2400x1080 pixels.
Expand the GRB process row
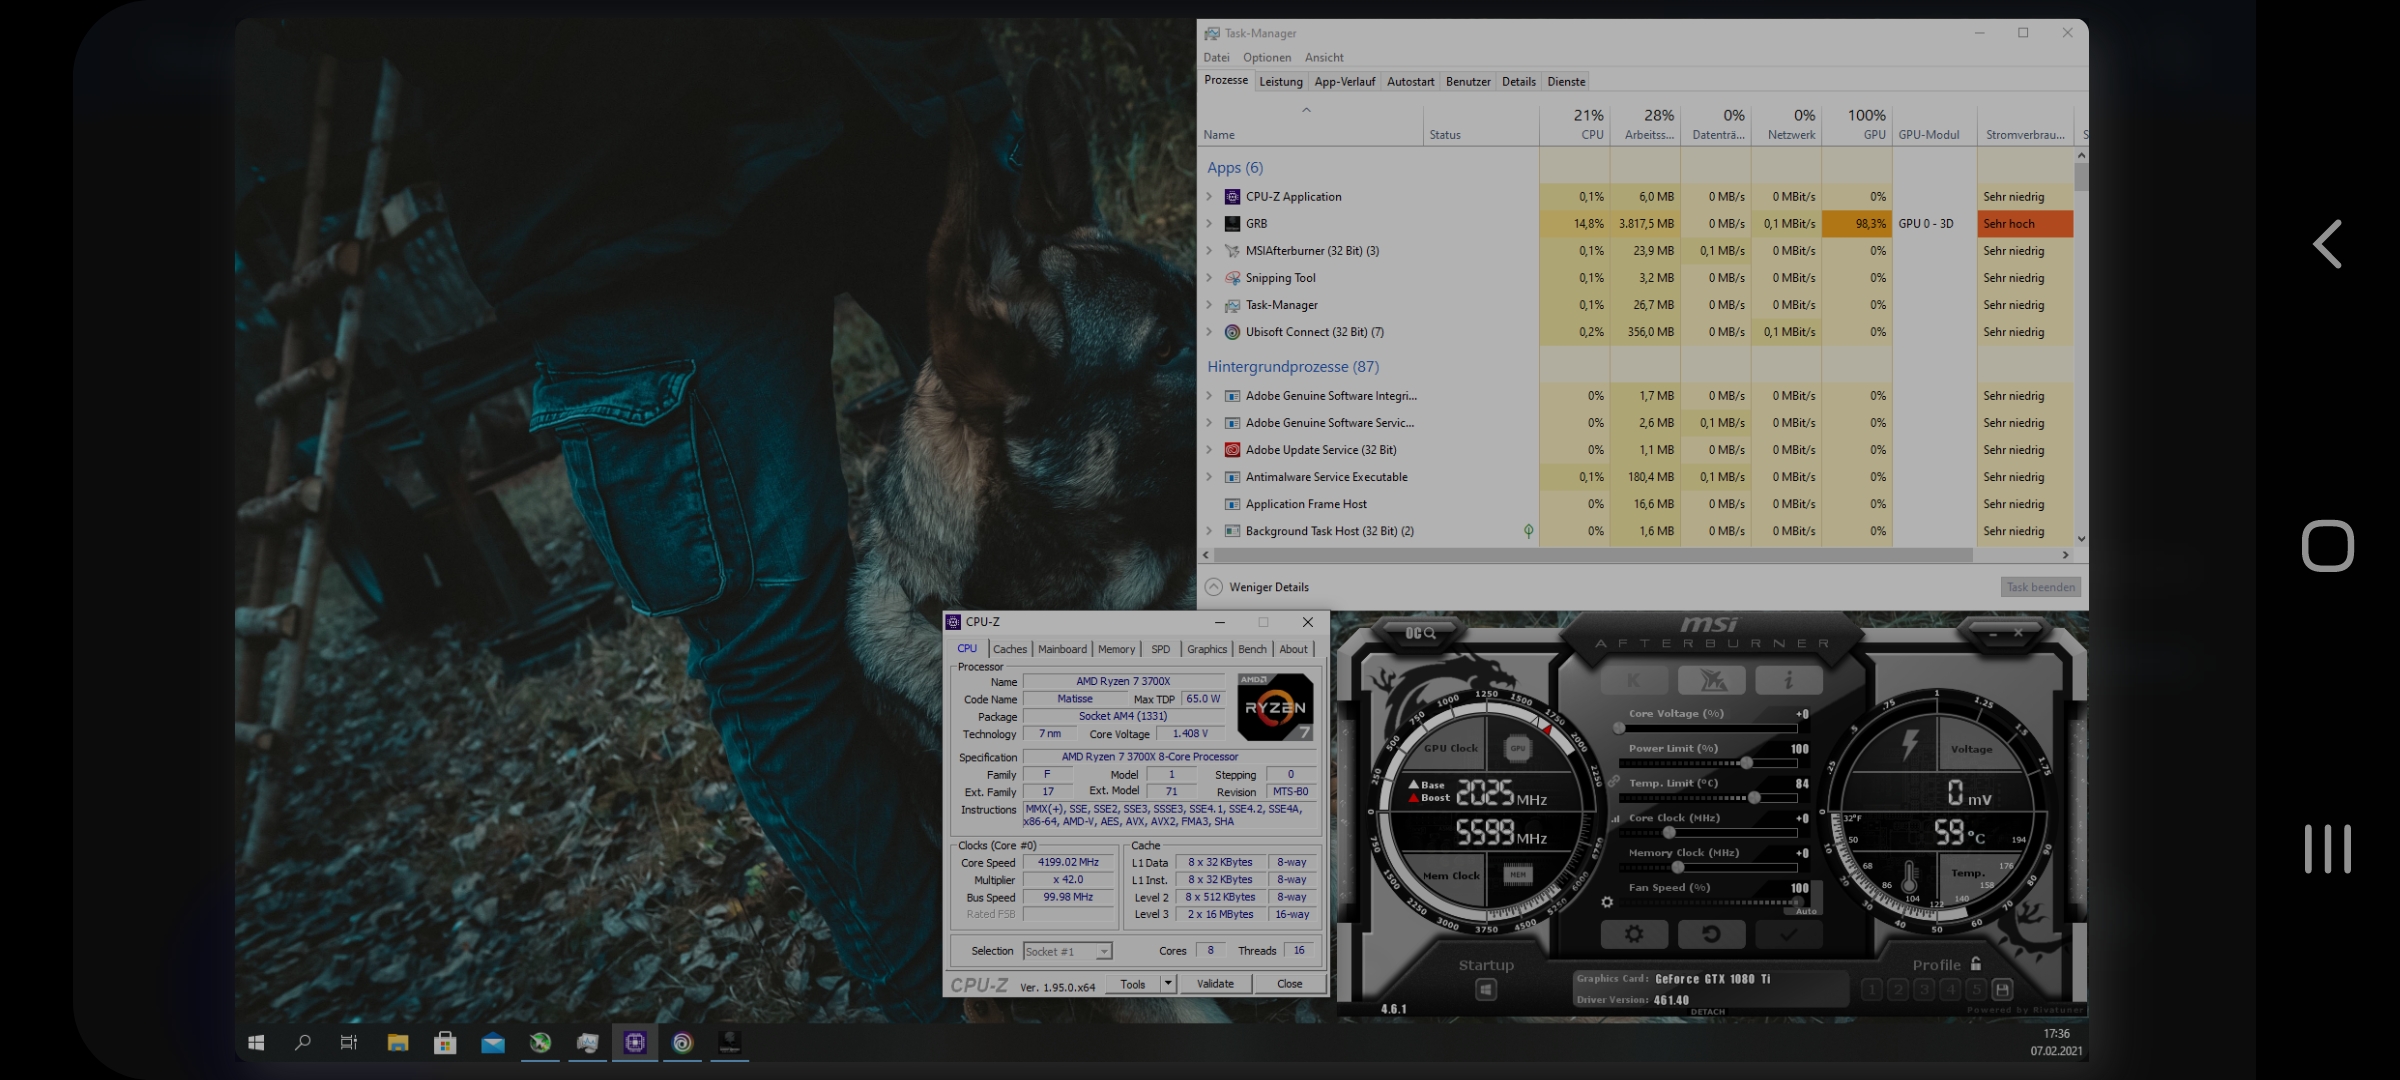(1209, 224)
